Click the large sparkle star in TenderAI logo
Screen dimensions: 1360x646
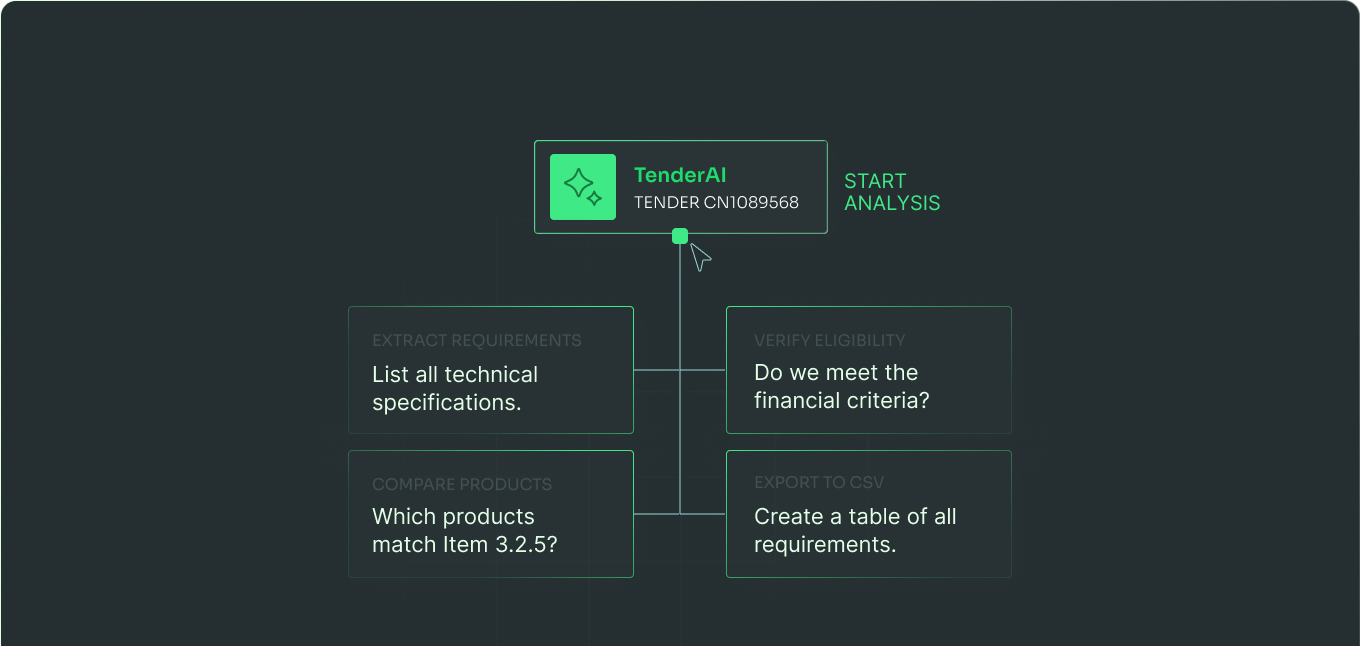pyautogui.click(x=578, y=183)
